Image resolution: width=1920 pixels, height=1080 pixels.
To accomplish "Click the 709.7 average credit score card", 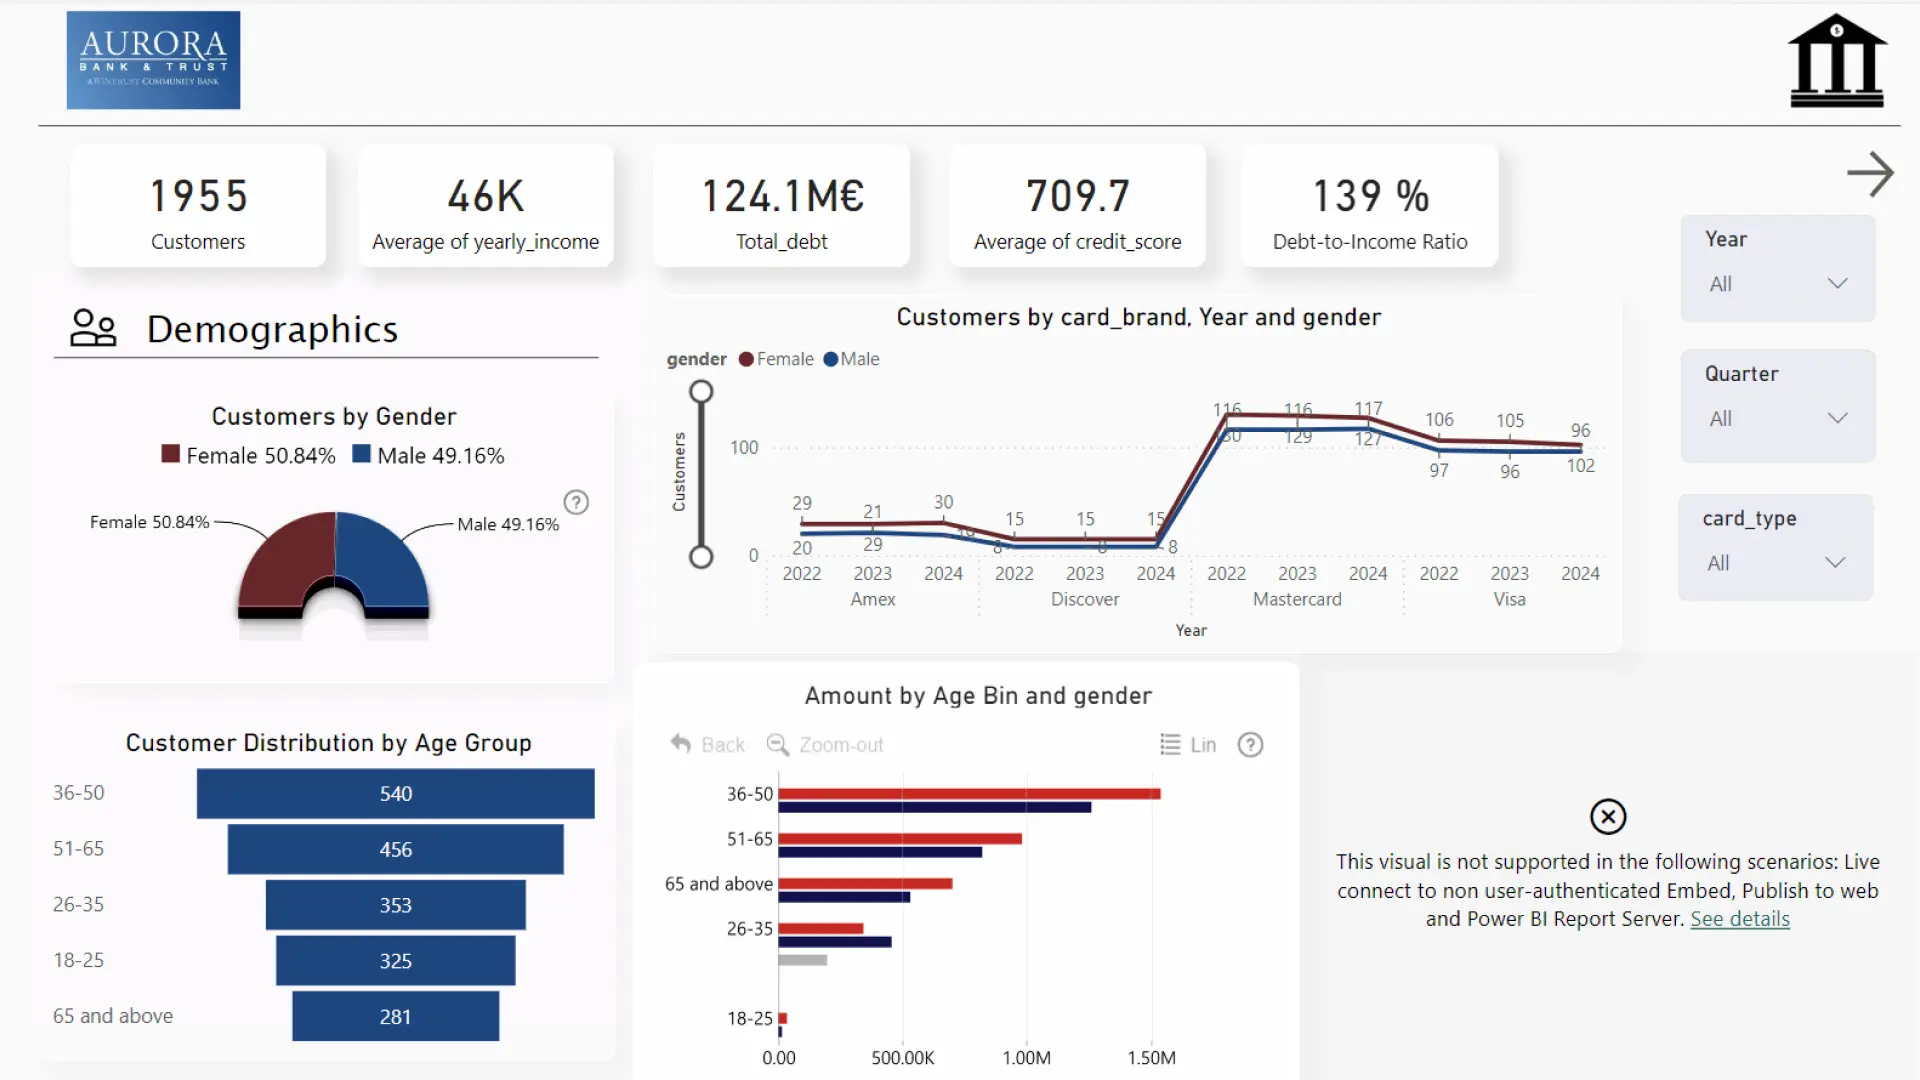I will tap(1078, 207).
